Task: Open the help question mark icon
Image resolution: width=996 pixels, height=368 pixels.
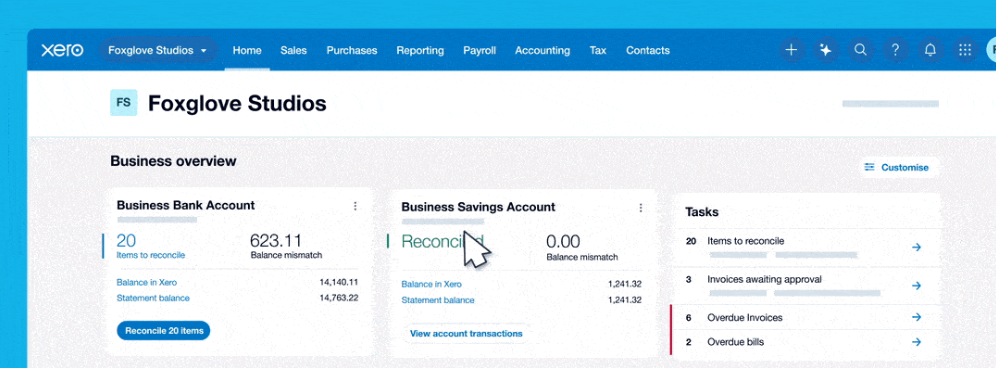Action: click(896, 50)
